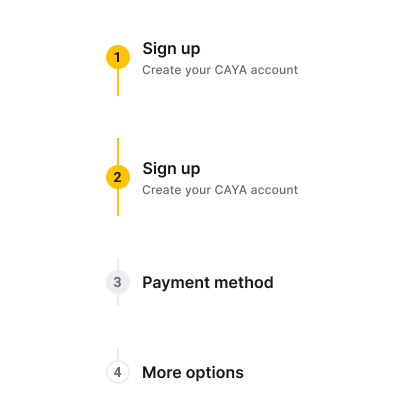This screenshot has height=420, width=412.
Task: Open the 'Payment method' step title
Action: pos(208,283)
